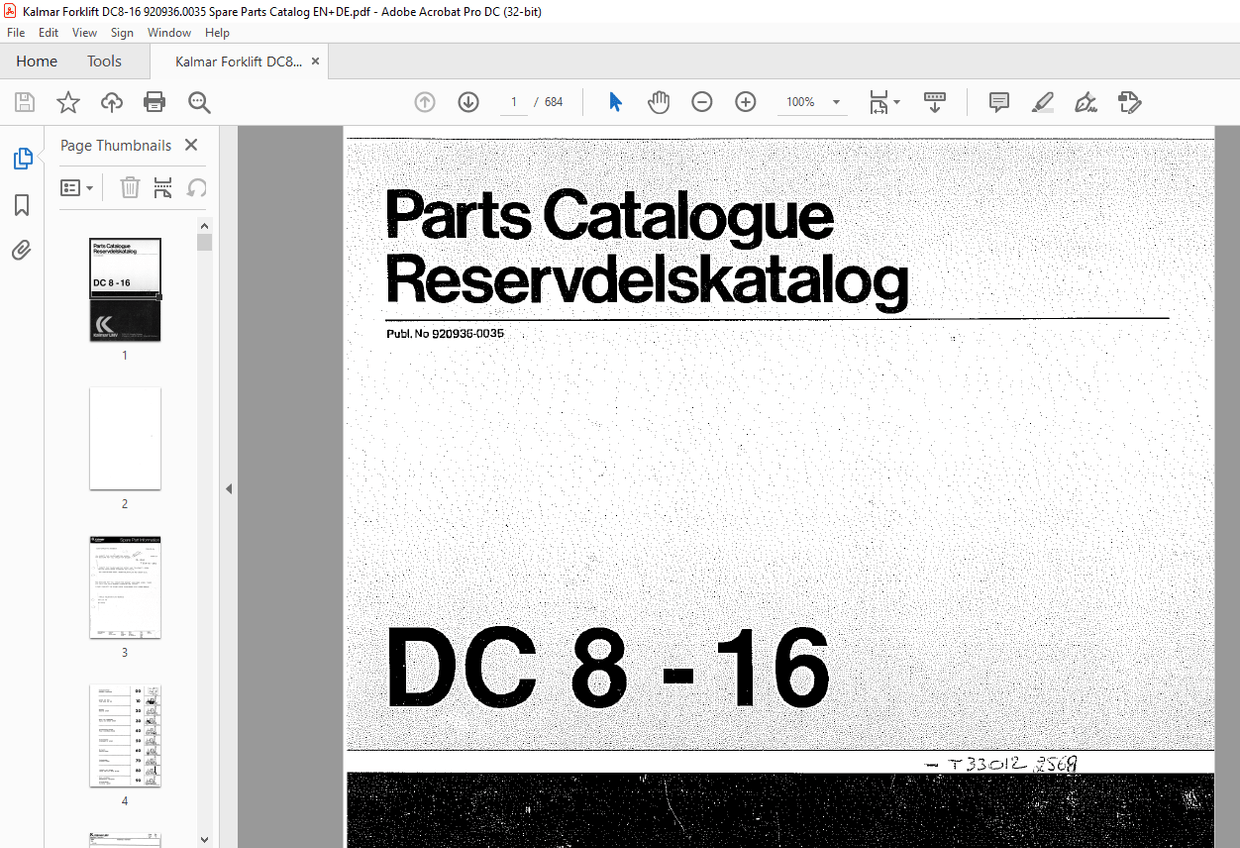Click the zoom out minus button
This screenshot has height=848, width=1240.
[x=701, y=101]
